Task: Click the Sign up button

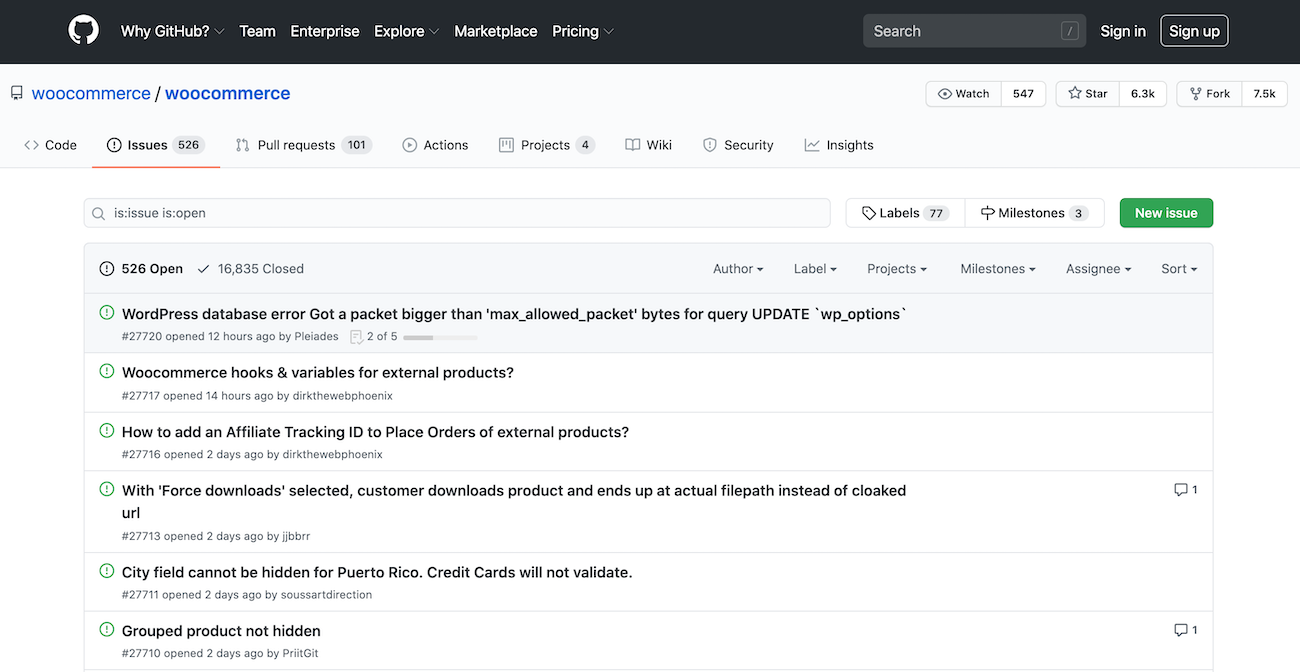Action: (x=1194, y=31)
